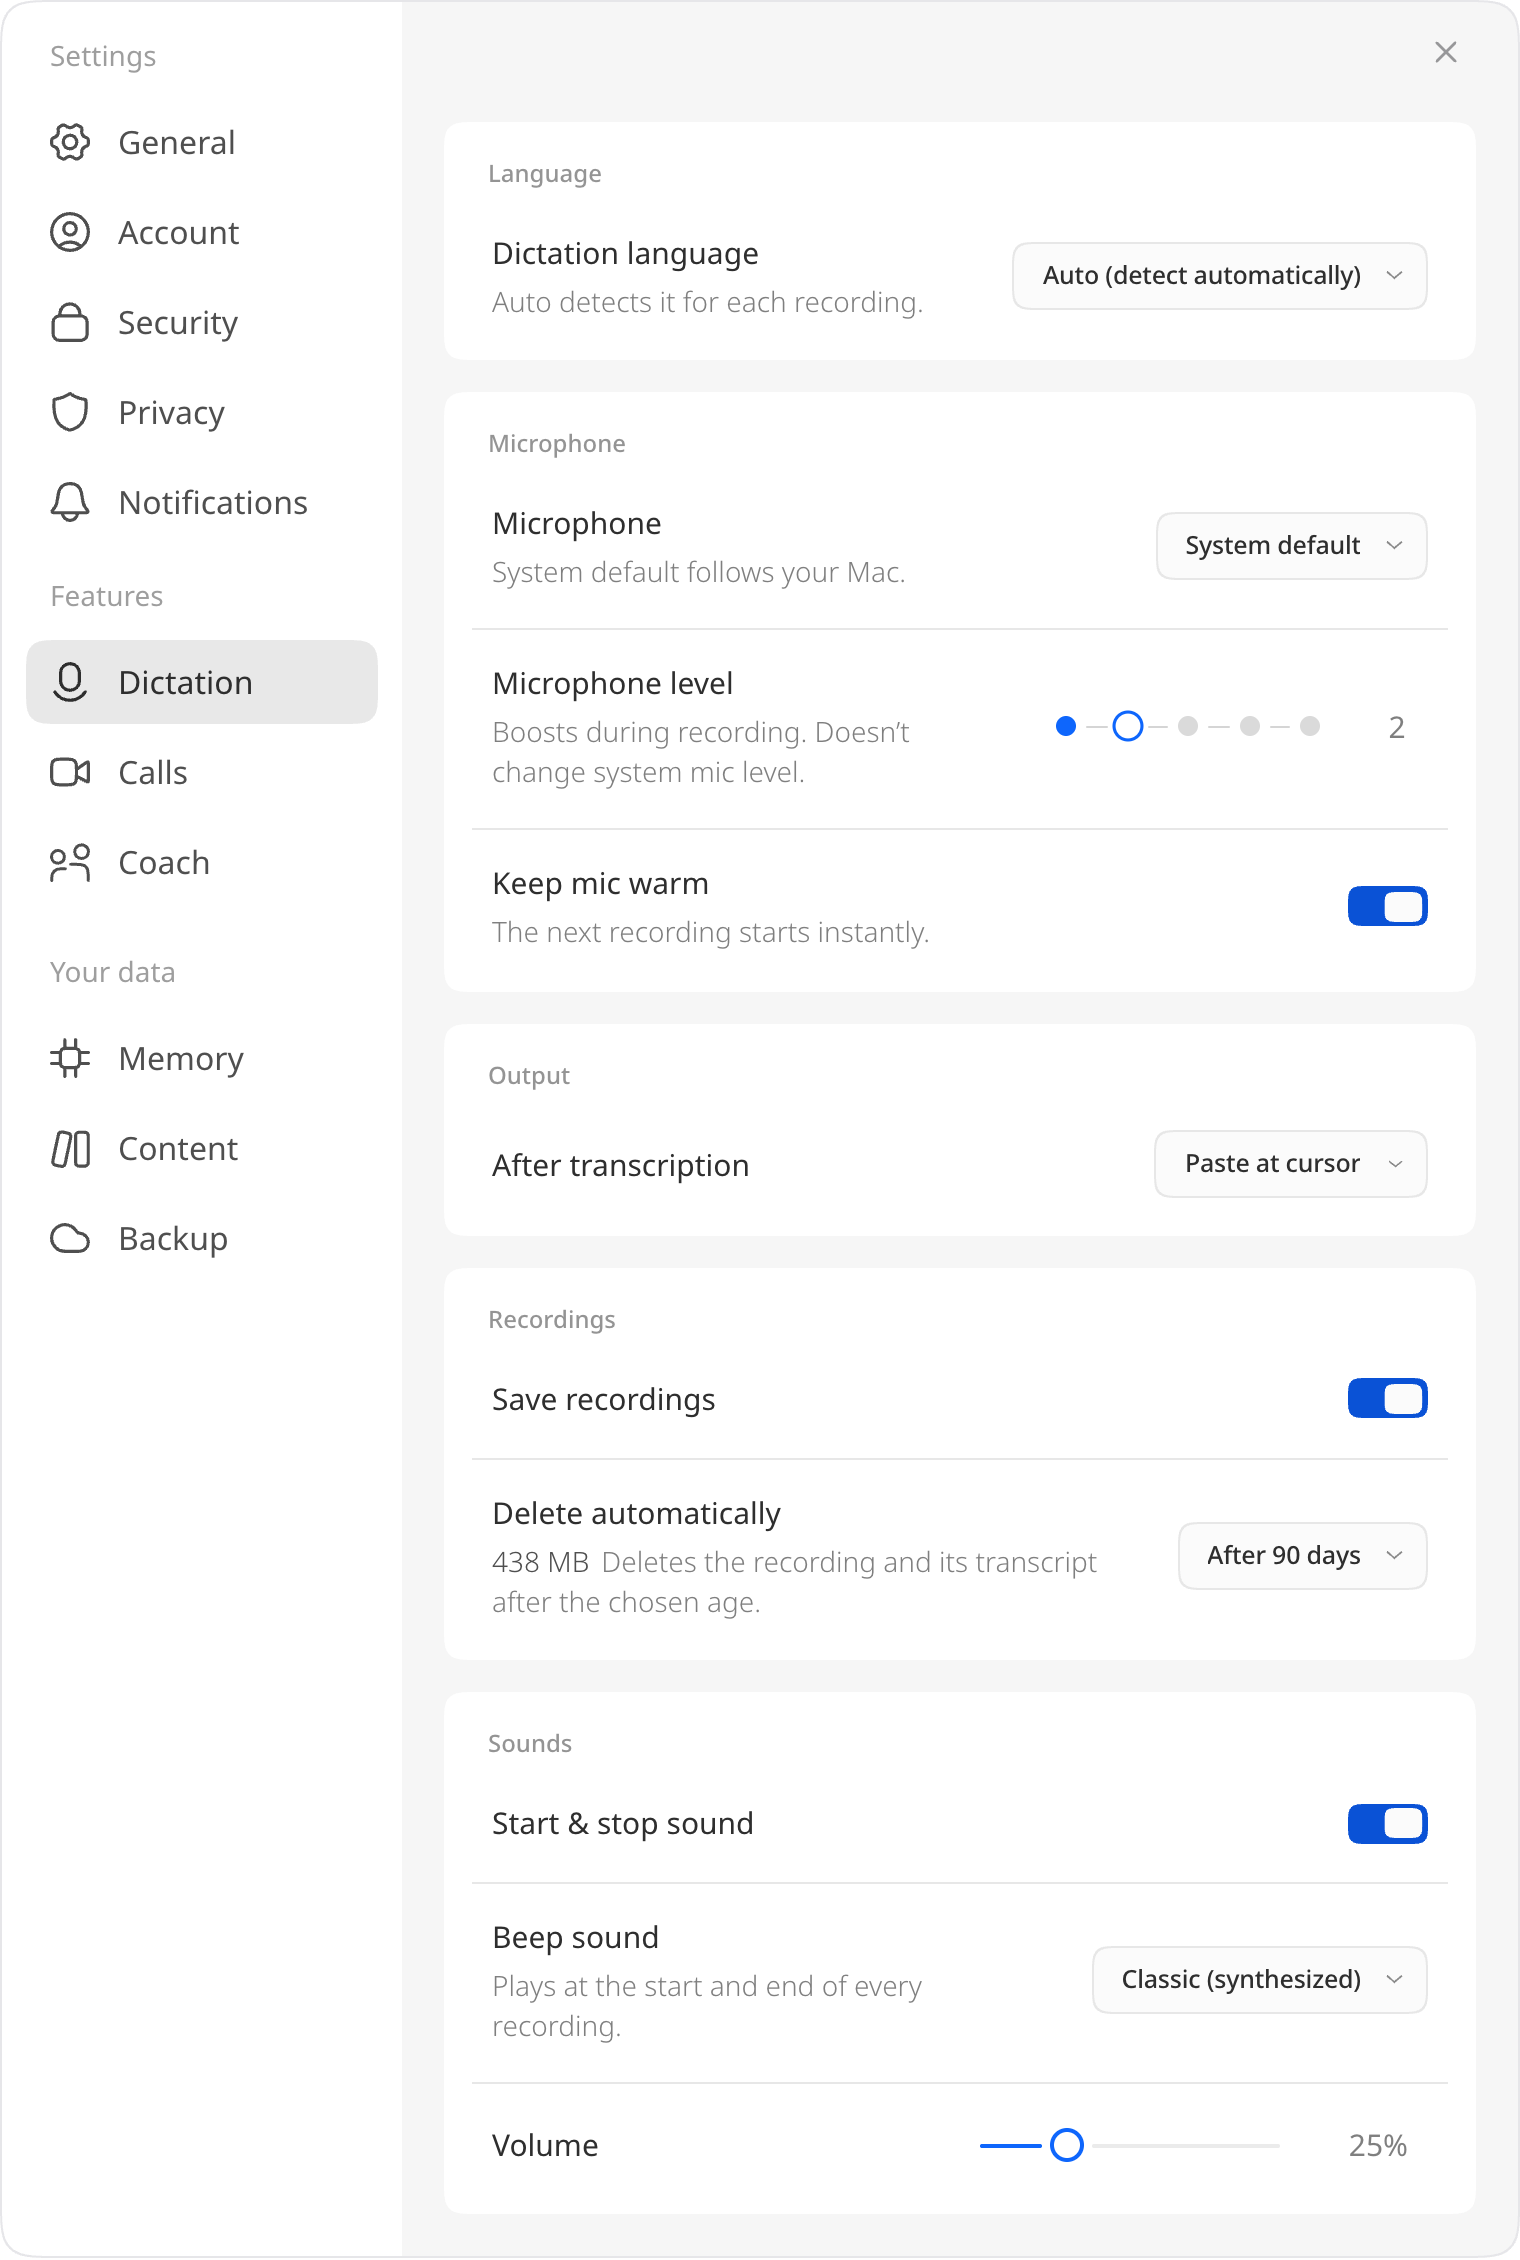
Task: Click the Backup cloud icon
Action: [70, 1239]
